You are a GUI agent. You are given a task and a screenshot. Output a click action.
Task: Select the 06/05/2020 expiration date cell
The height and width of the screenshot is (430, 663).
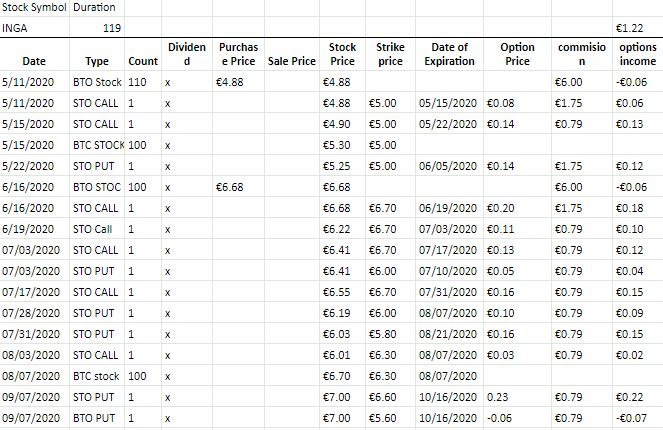click(x=449, y=166)
